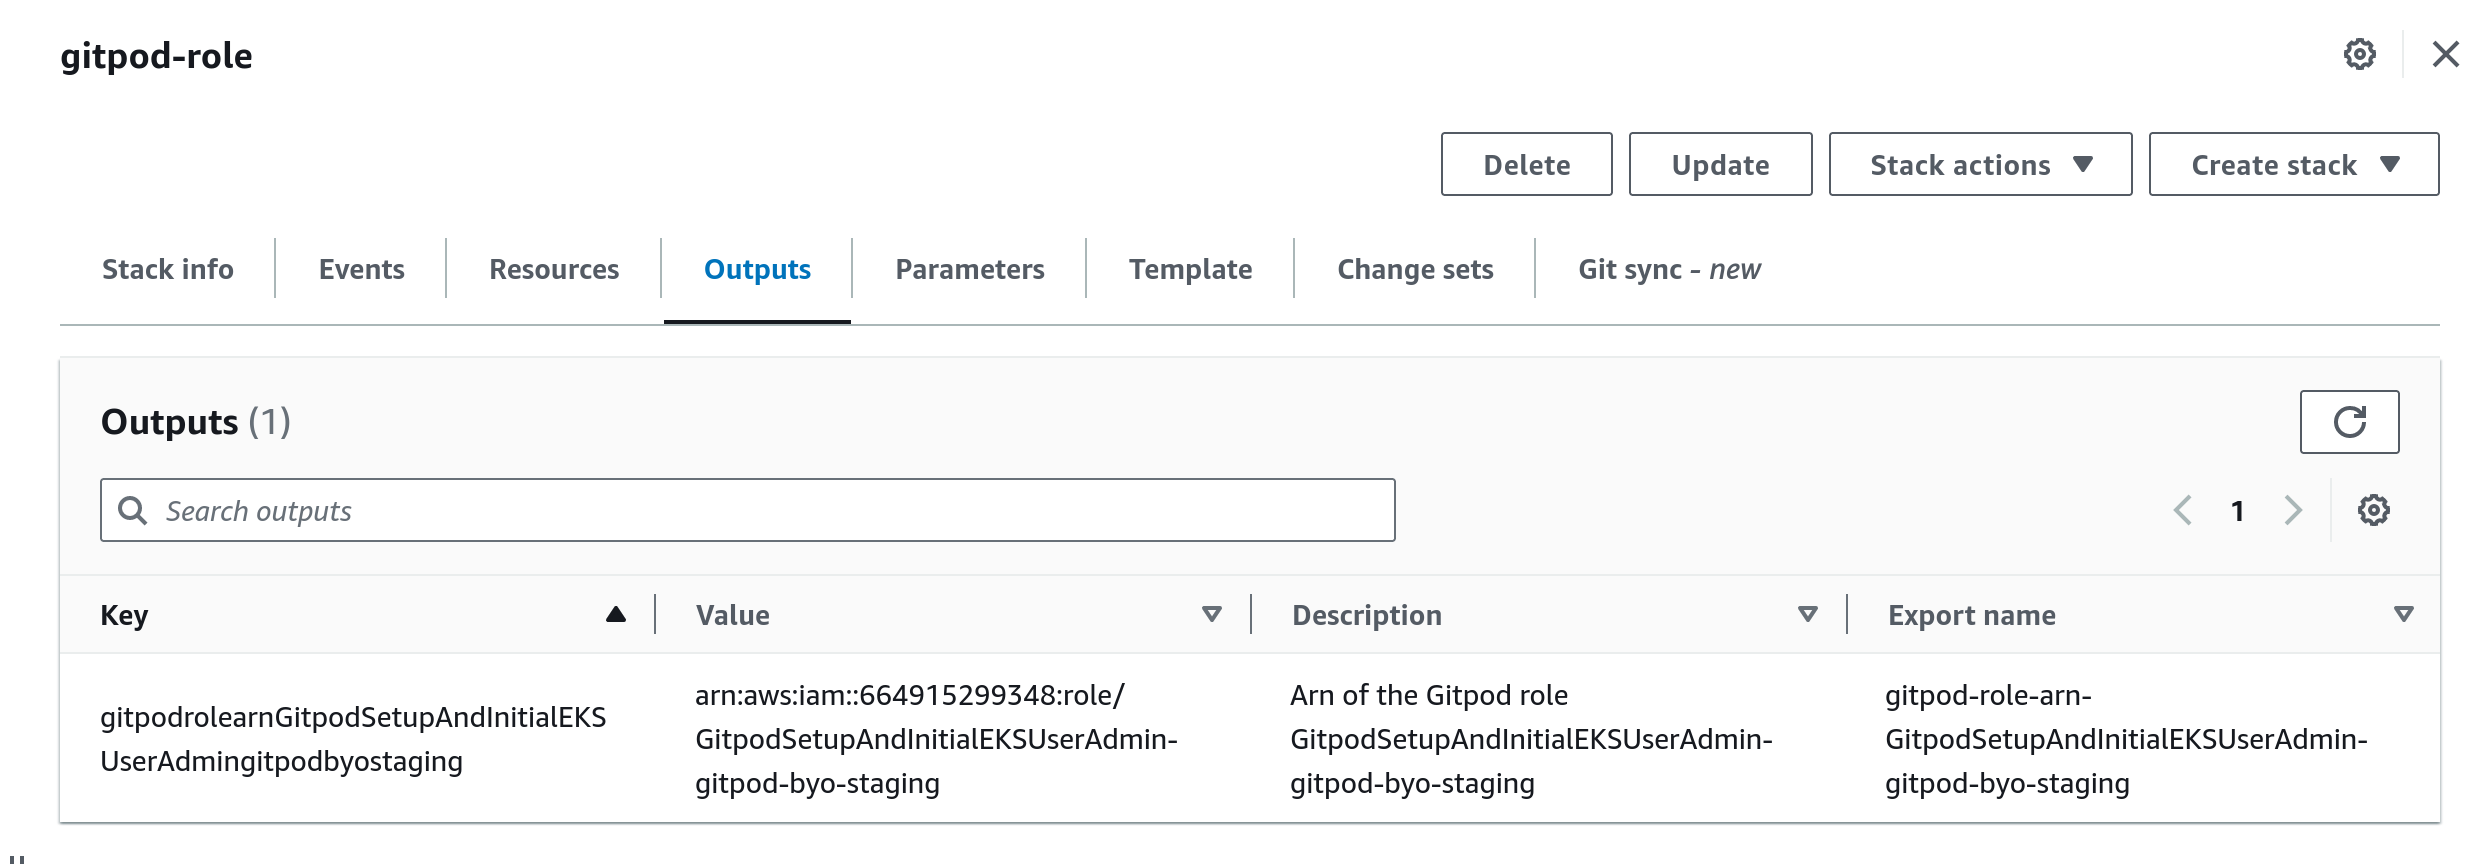Go to previous outputs page
Screen dimensions: 2482x864
click(2183, 510)
